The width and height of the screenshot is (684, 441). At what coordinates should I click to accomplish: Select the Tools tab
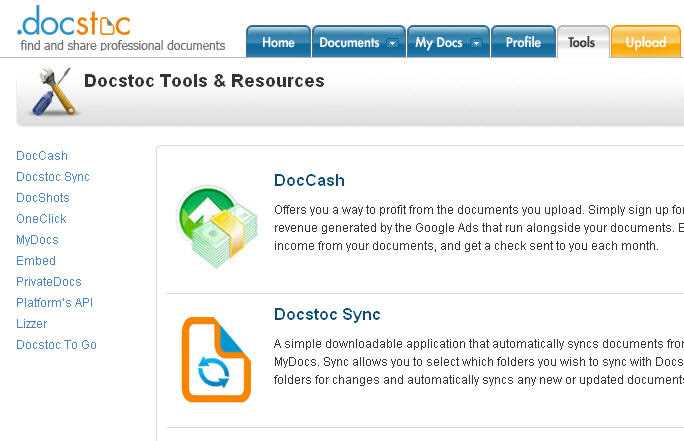pos(583,42)
